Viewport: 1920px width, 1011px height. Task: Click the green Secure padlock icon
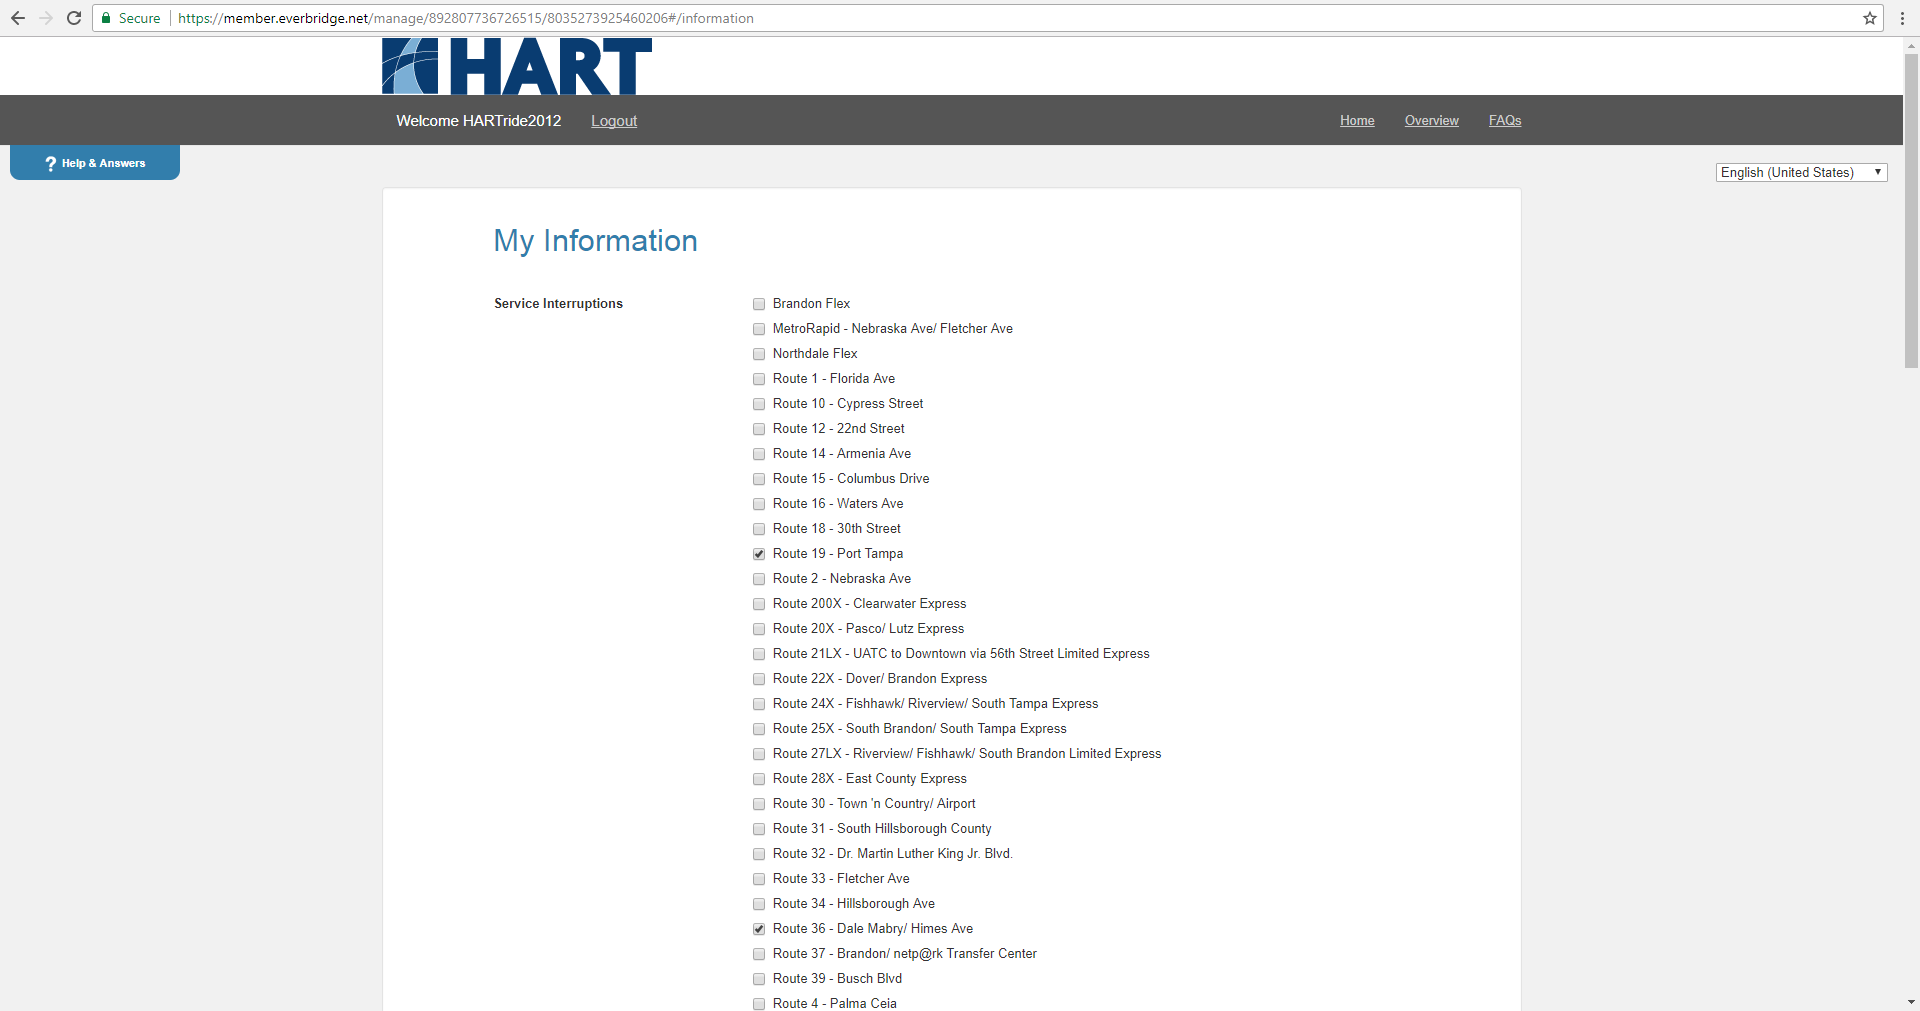106,18
